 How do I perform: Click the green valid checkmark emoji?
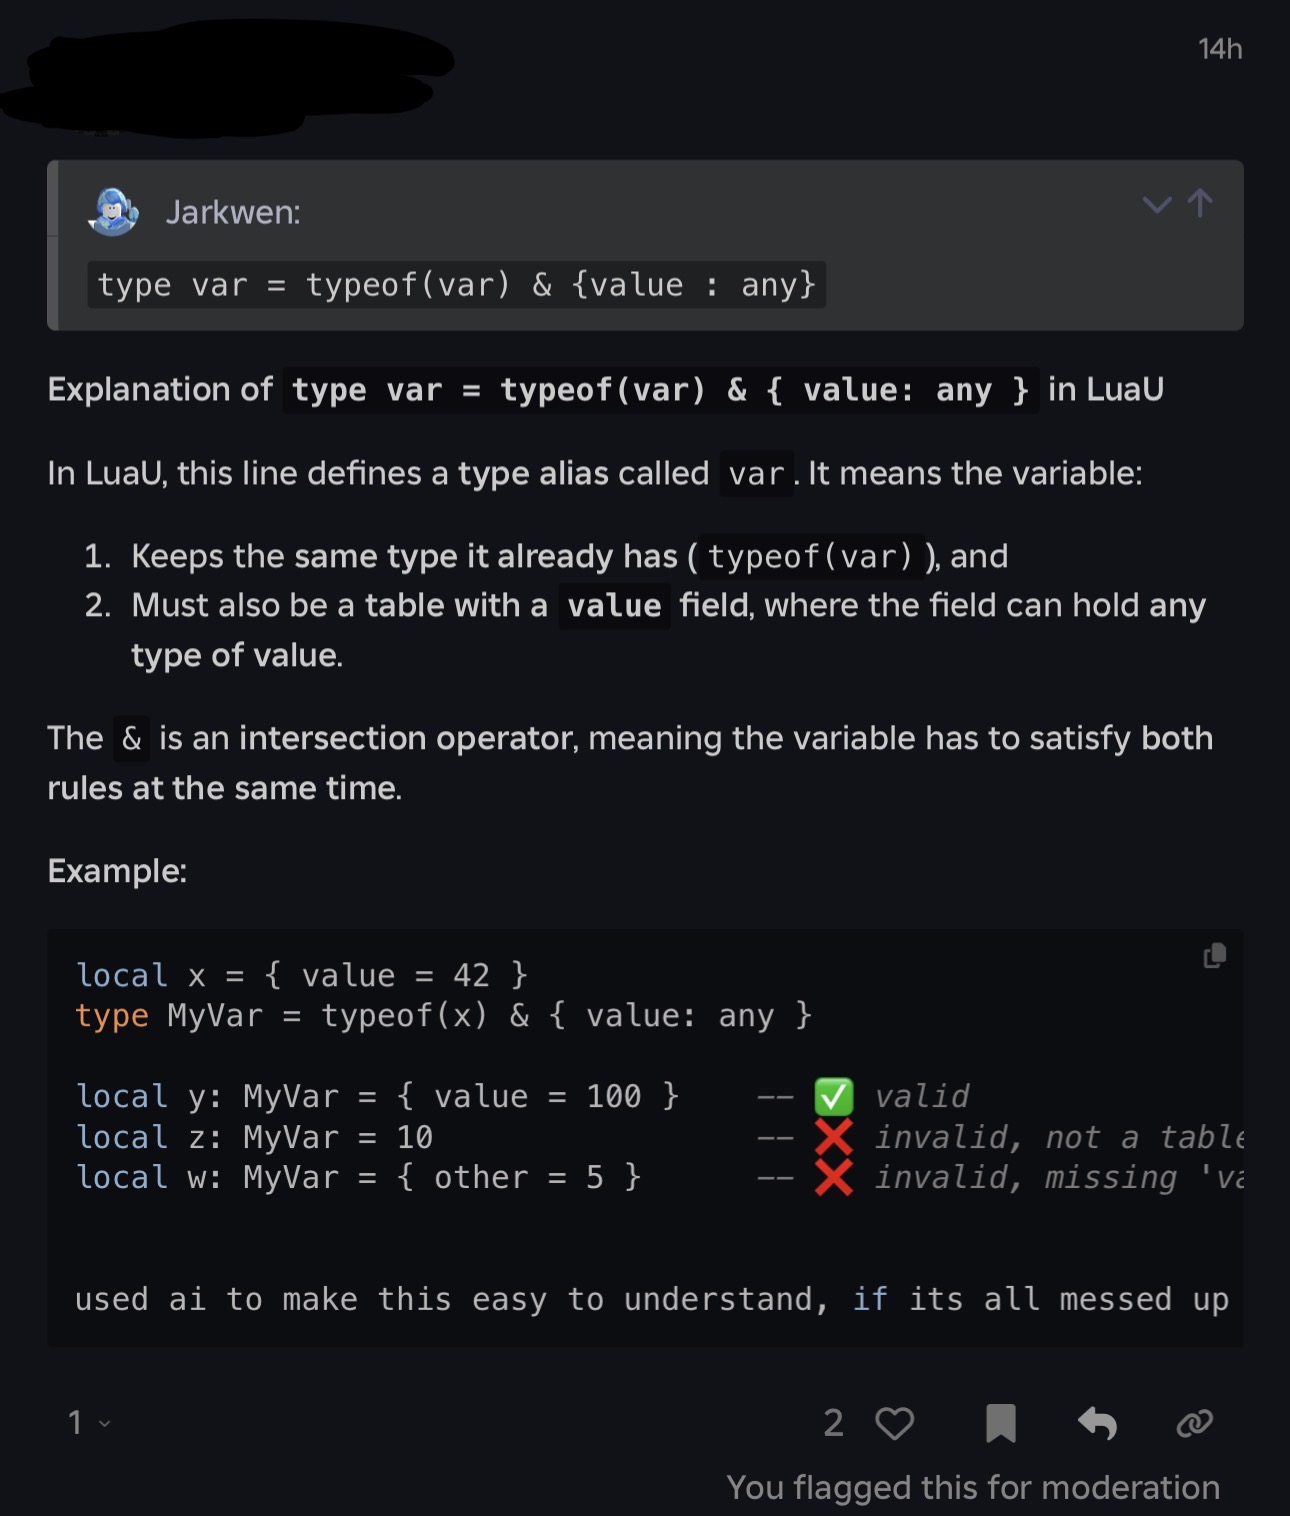pos(834,1097)
